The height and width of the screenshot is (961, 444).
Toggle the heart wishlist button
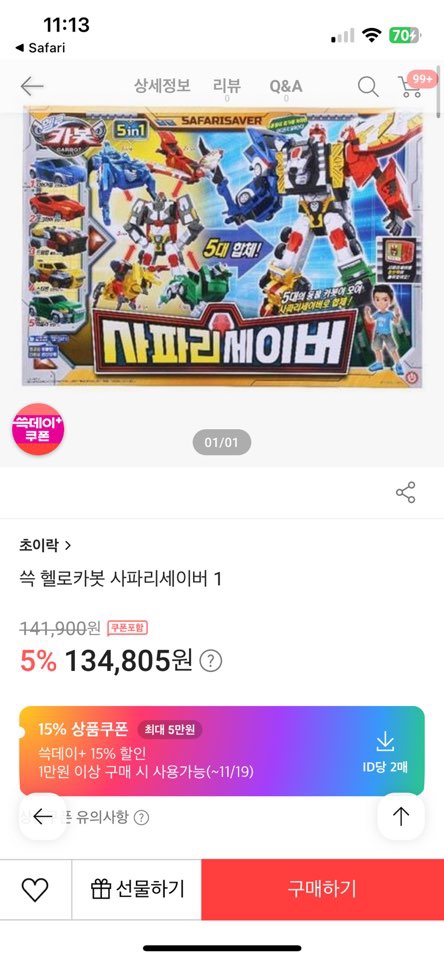(x=35, y=889)
